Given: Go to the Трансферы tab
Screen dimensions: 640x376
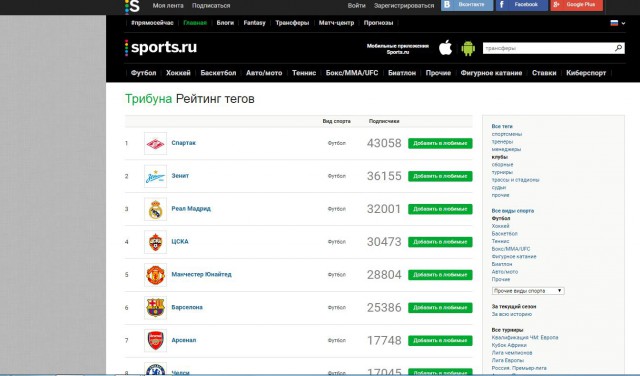Looking at the screenshot, I should click(292, 23).
